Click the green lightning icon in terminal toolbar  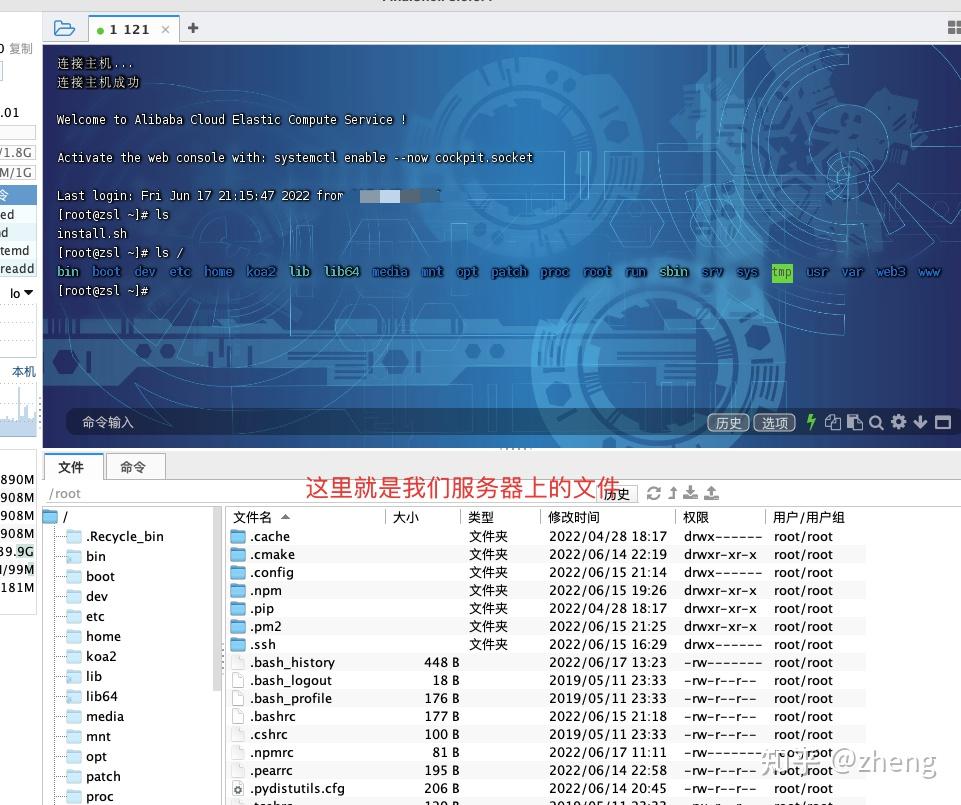click(810, 422)
